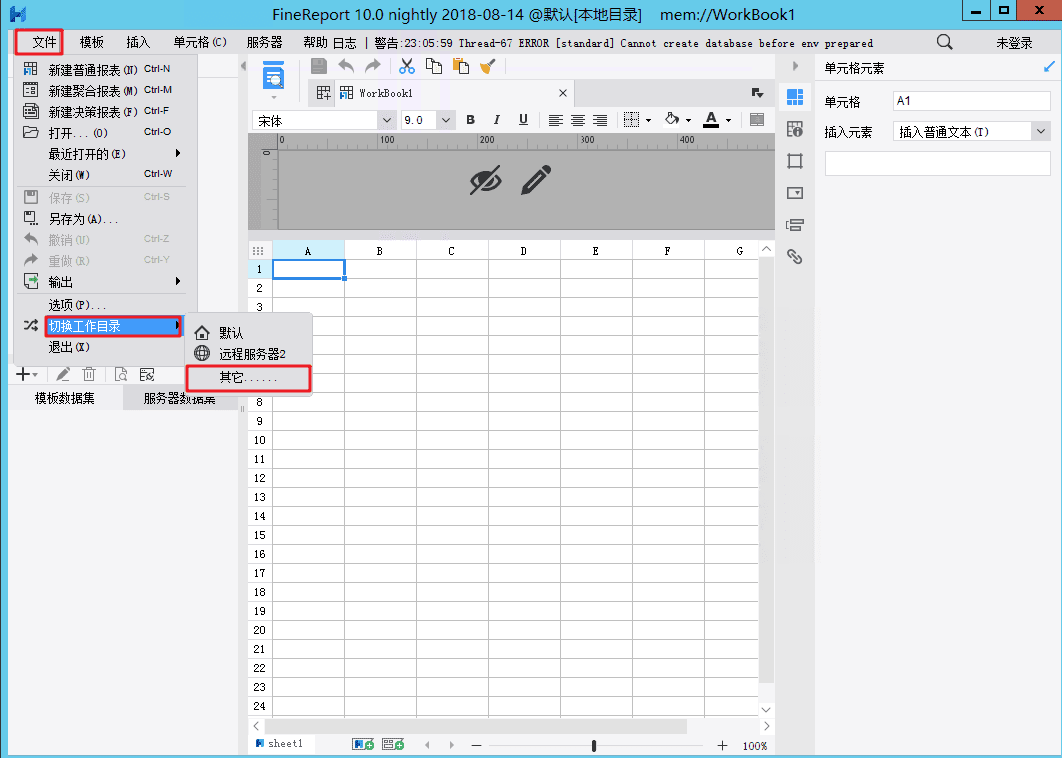1062x758 pixels.
Task: Click the cut scissors icon
Action: pyautogui.click(x=406, y=66)
